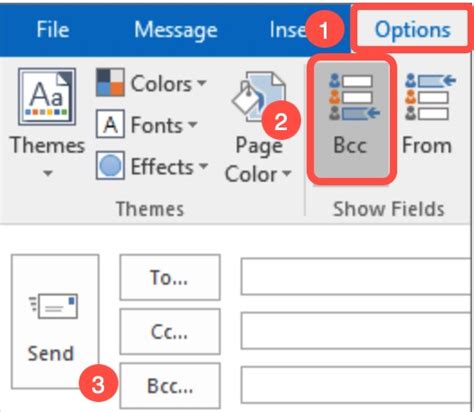Switch to the File tab
The height and width of the screenshot is (412, 474).
53,30
